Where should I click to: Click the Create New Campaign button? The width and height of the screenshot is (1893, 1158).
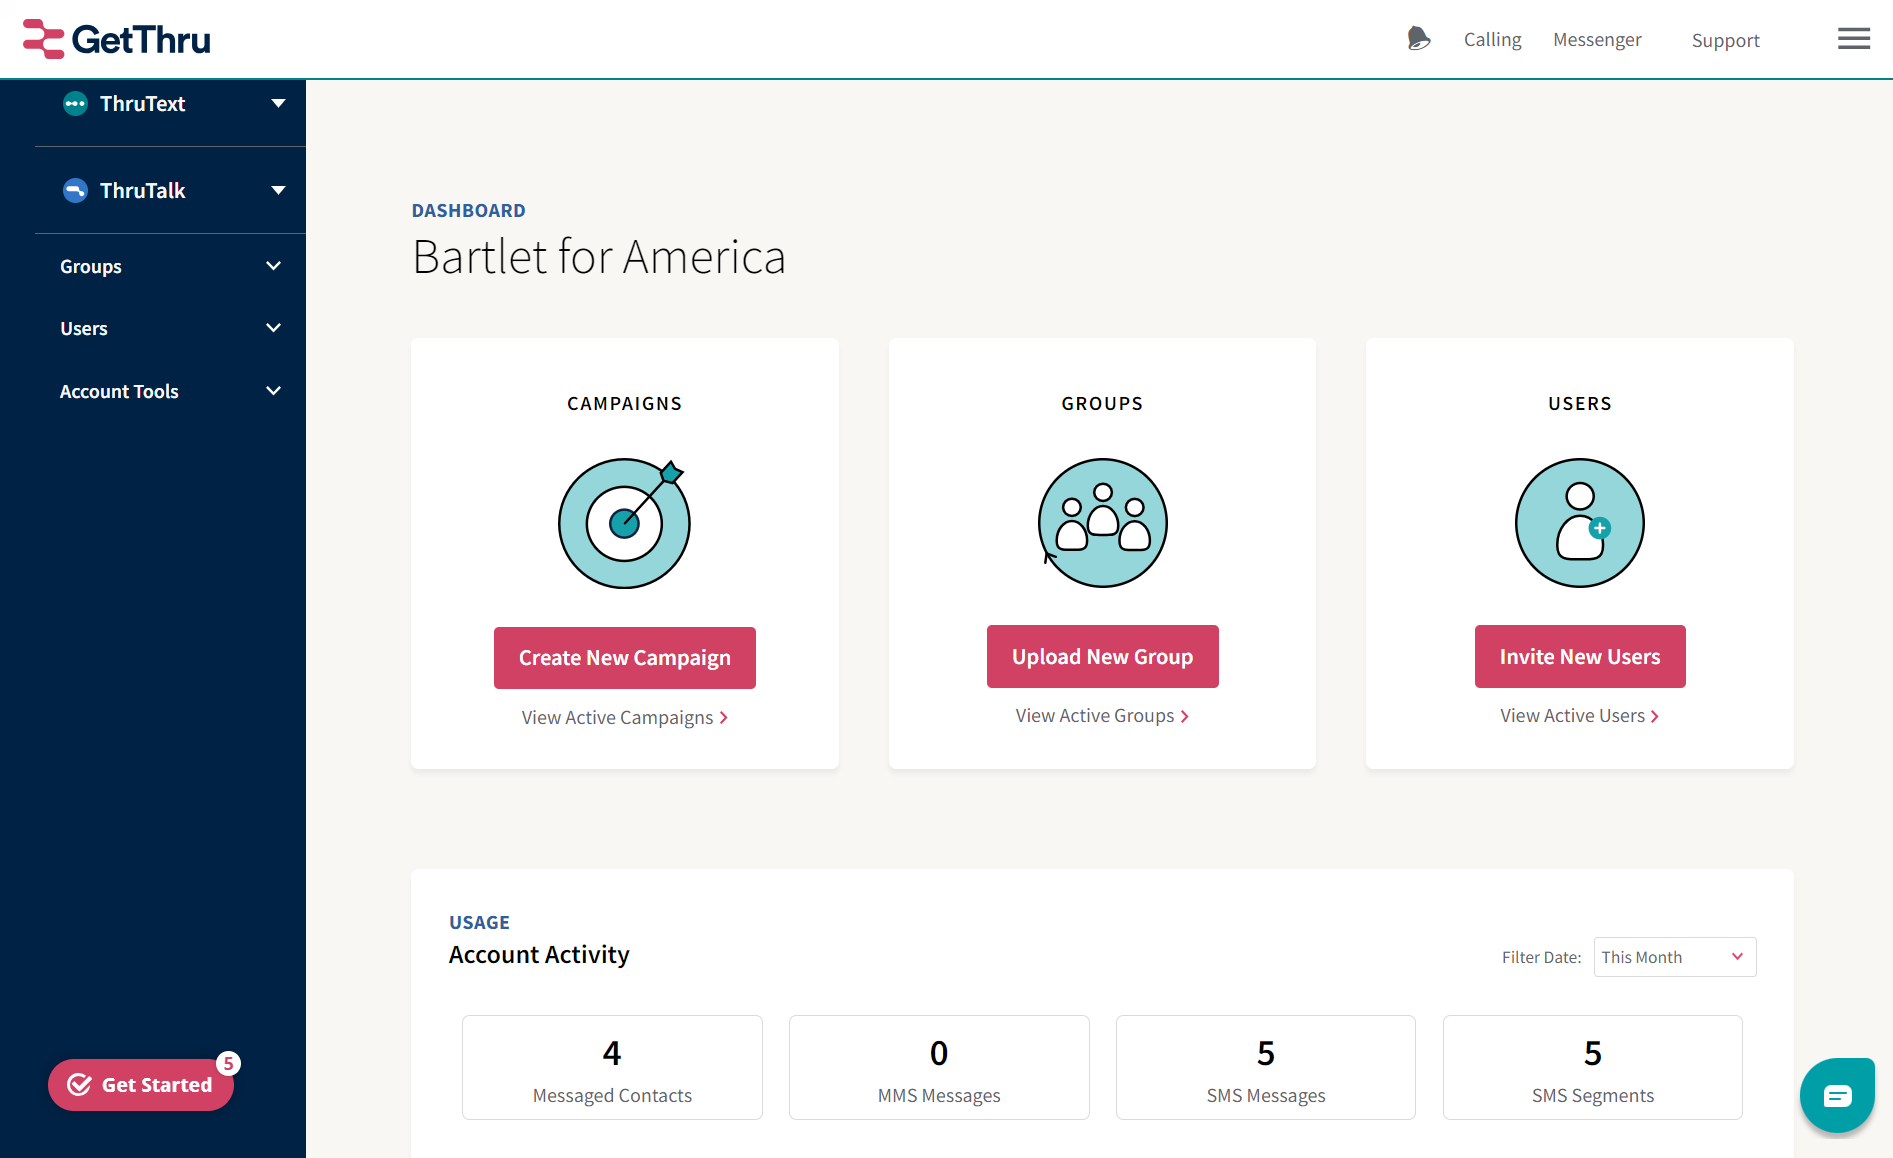624,657
